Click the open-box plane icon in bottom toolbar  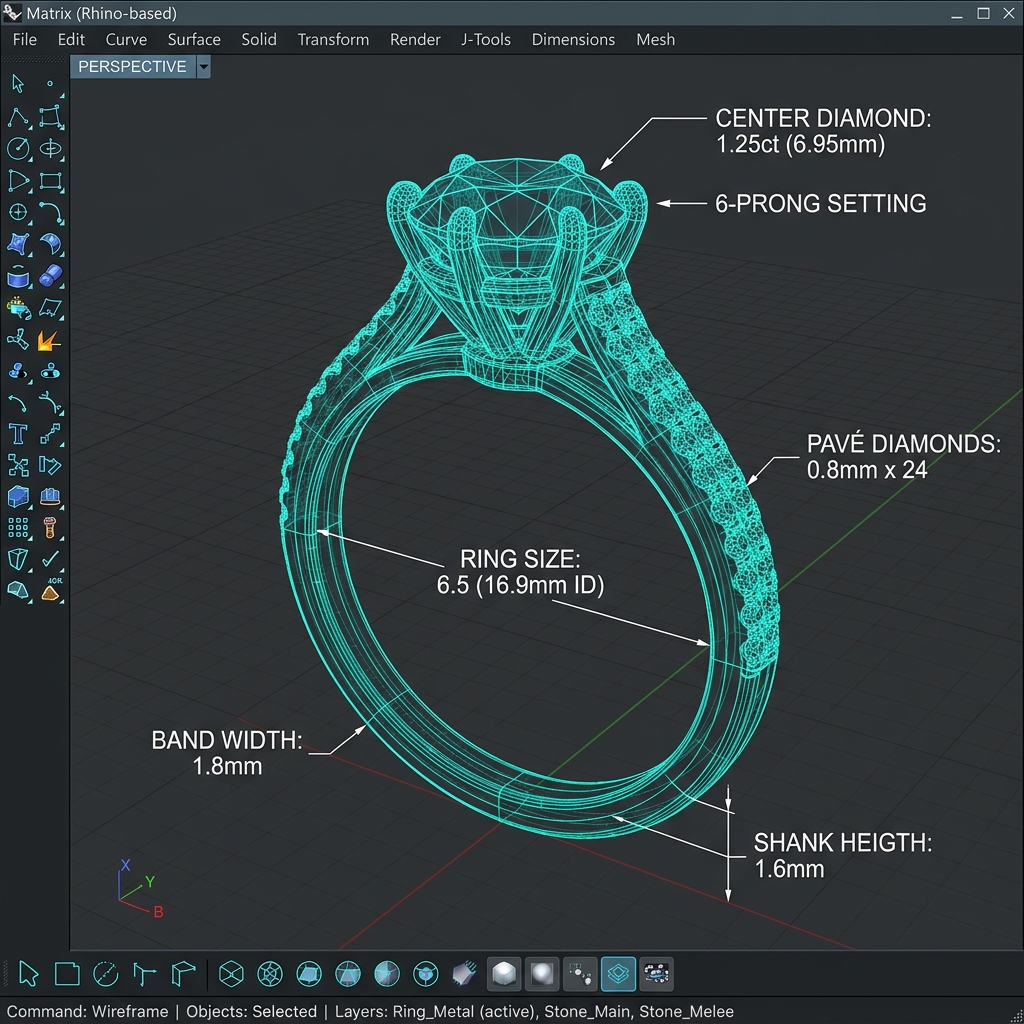coord(183,974)
